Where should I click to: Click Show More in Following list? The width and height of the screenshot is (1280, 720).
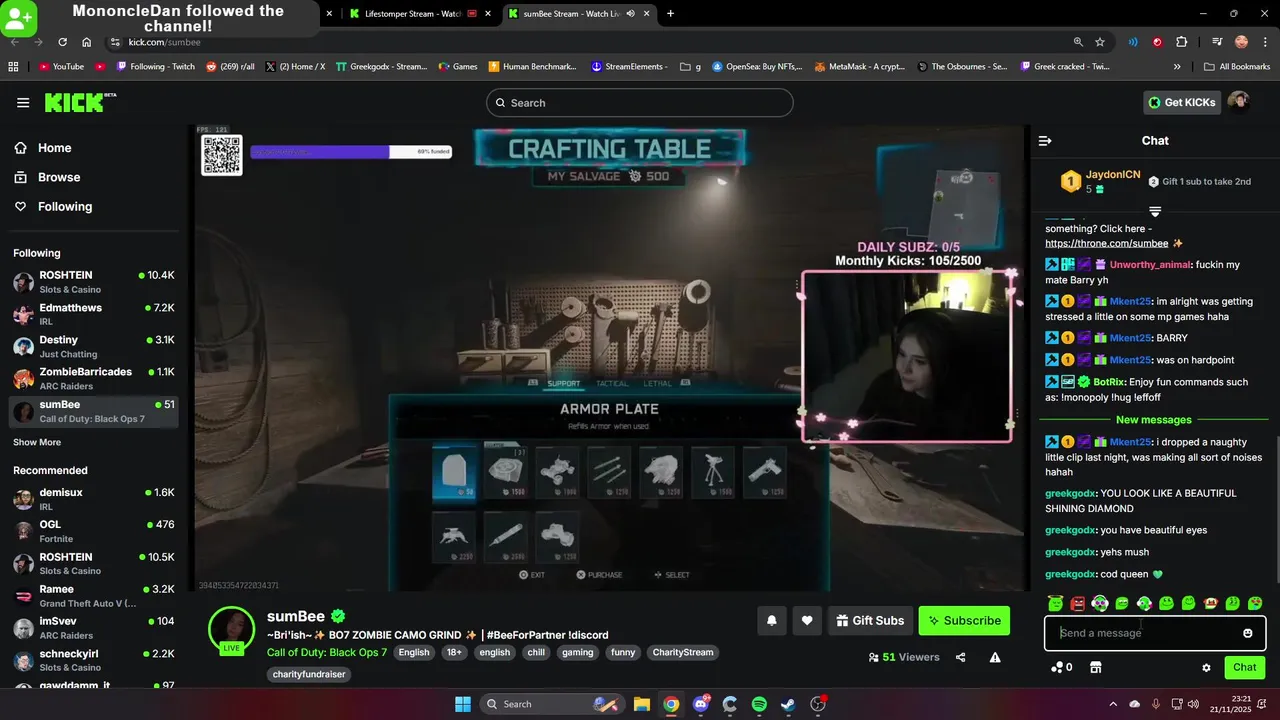tap(37, 442)
